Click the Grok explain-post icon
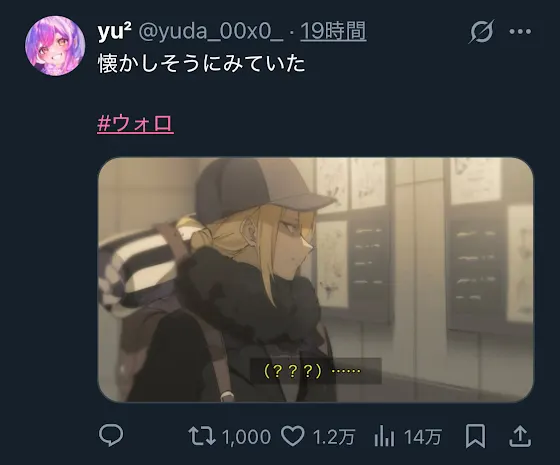The width and height of the screenshot is (560, 465). pos(481,31)
